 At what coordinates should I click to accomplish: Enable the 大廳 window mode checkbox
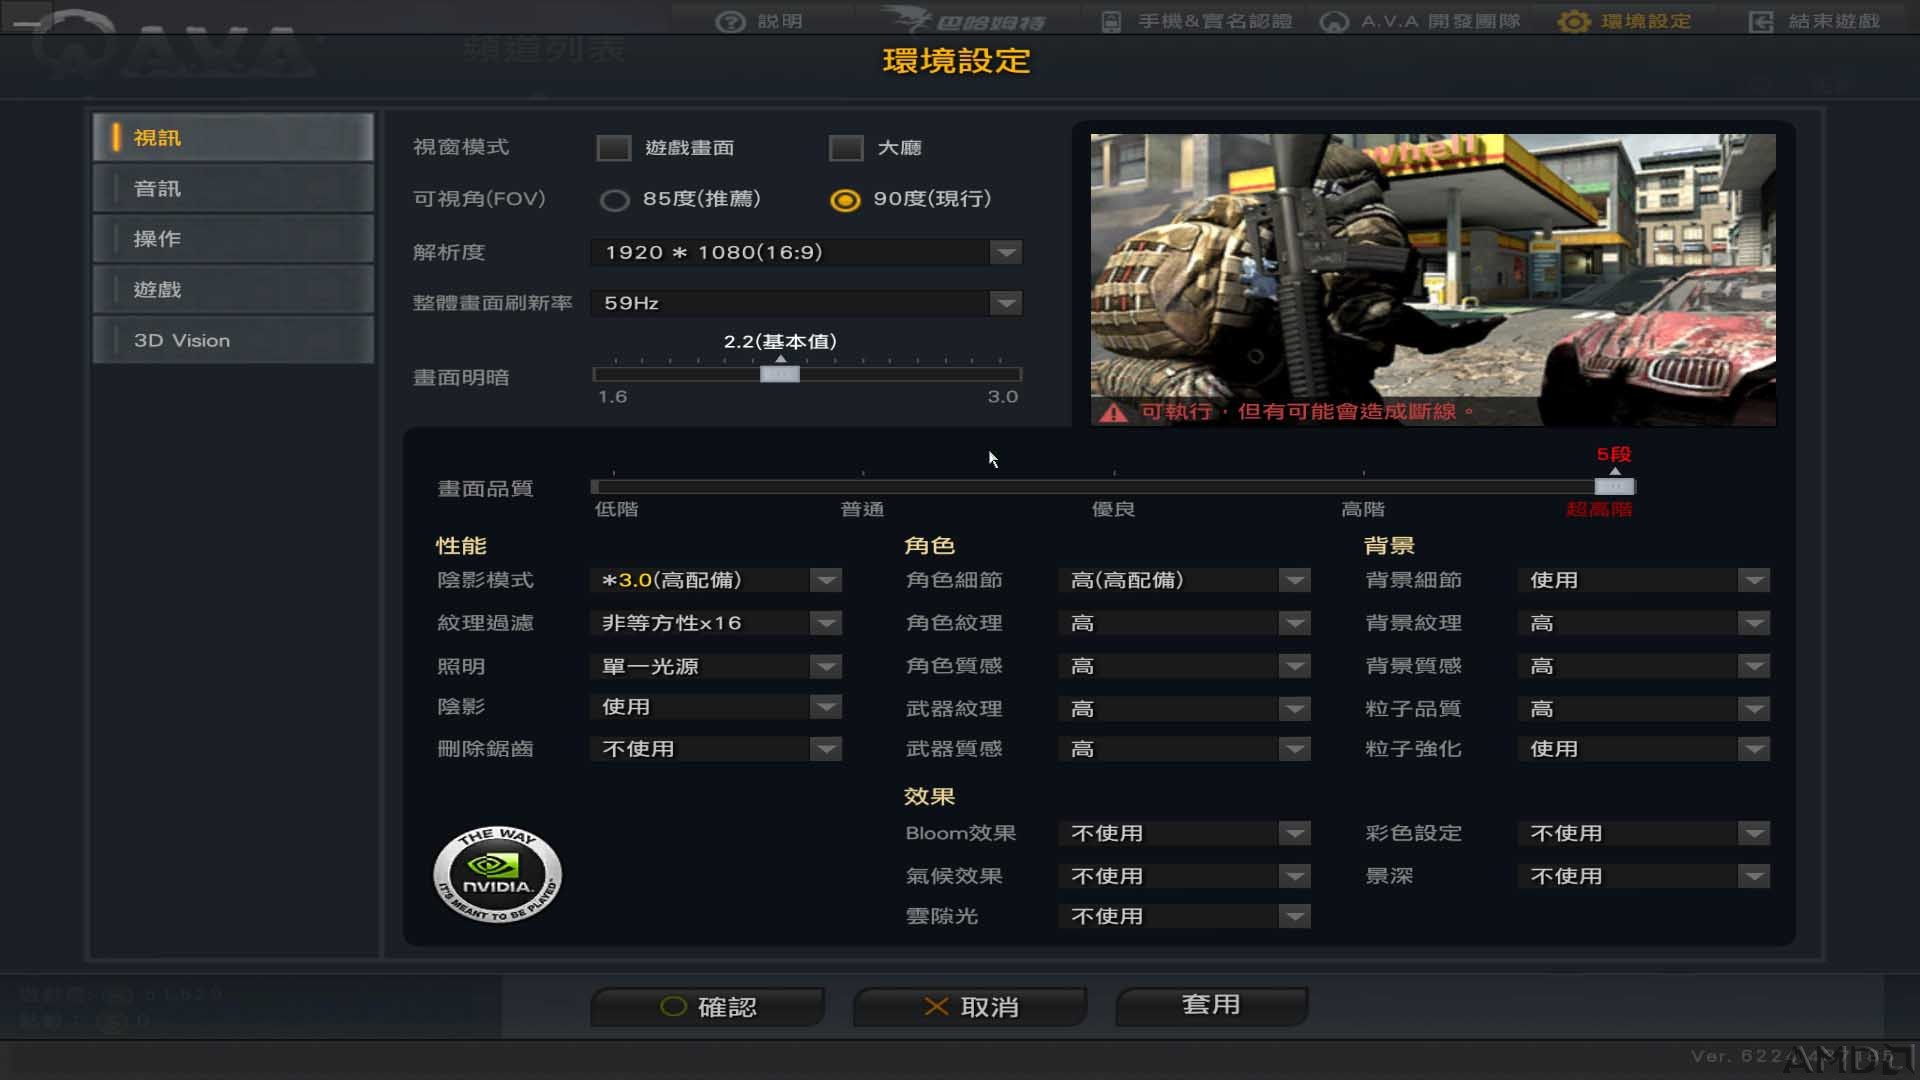pyautogui.click(x=846, y=148)
